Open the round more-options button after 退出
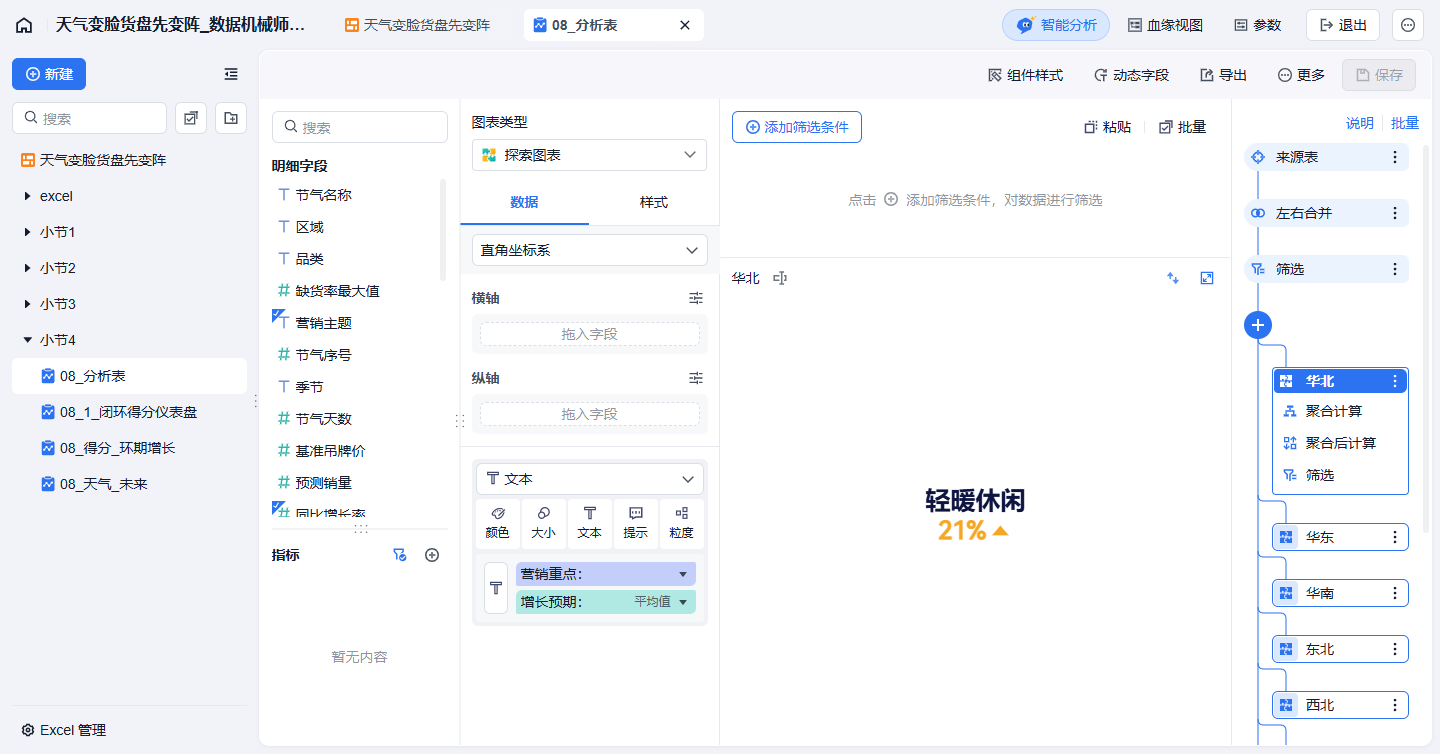Viewport: 1440px width, 754px height. 1408,25
